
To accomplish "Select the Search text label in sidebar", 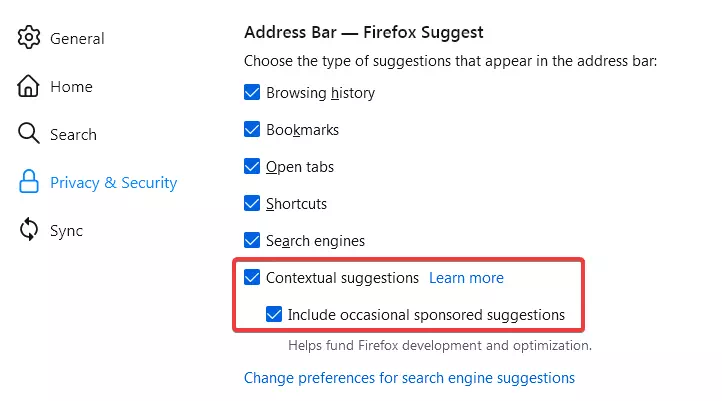I will (x=74, y=134).
